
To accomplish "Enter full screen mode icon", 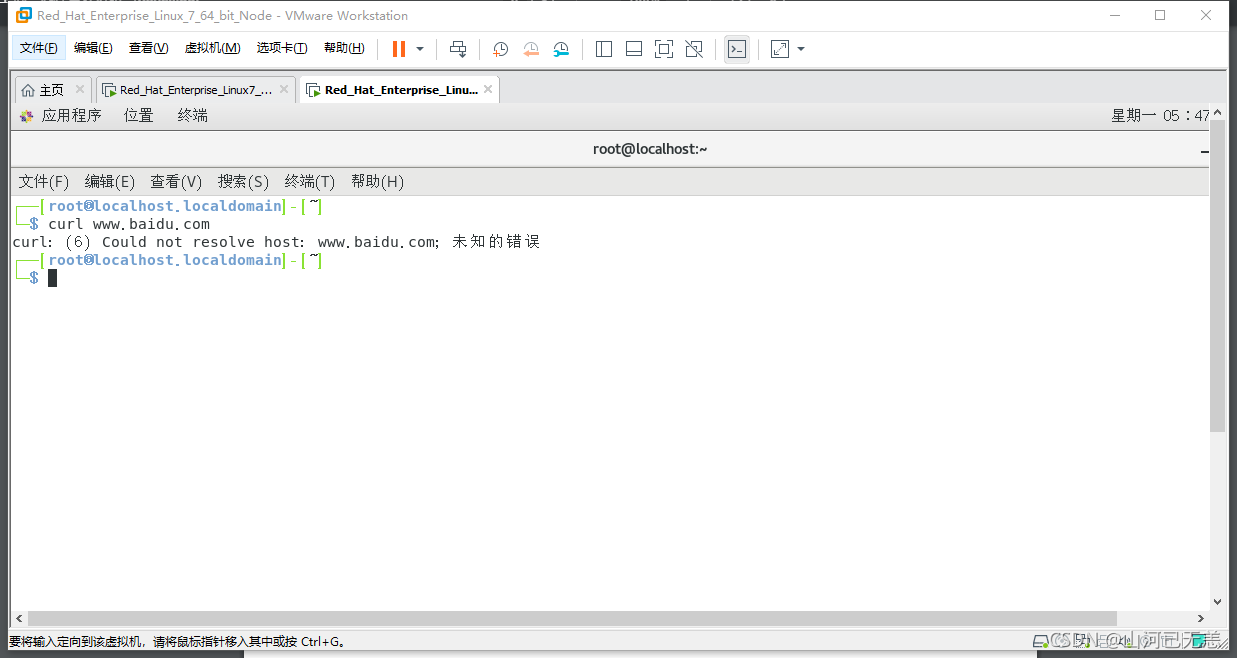I will [664, 49].
